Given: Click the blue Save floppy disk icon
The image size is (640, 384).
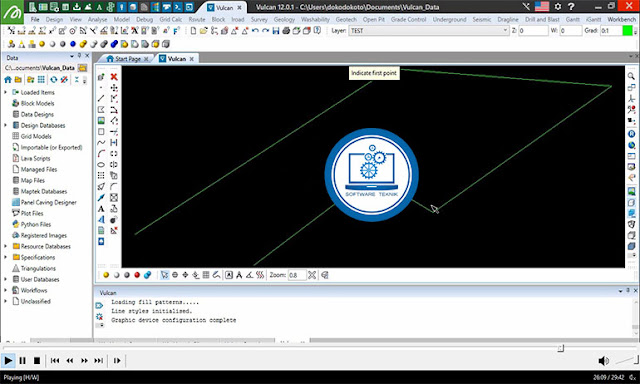Looking at the screenshot, I should tap(276, 31).
